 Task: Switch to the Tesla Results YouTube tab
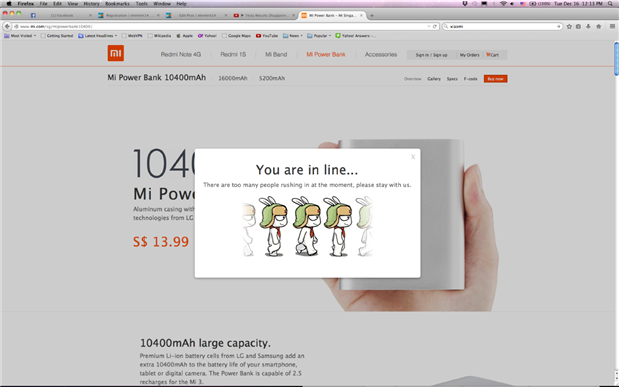point(264,15)
